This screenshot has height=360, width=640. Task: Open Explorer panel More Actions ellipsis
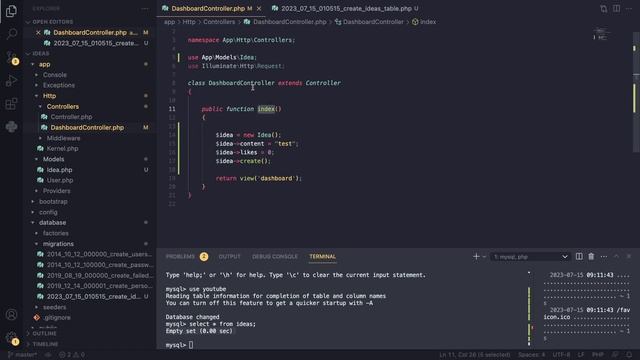click(x=145, y=9)
